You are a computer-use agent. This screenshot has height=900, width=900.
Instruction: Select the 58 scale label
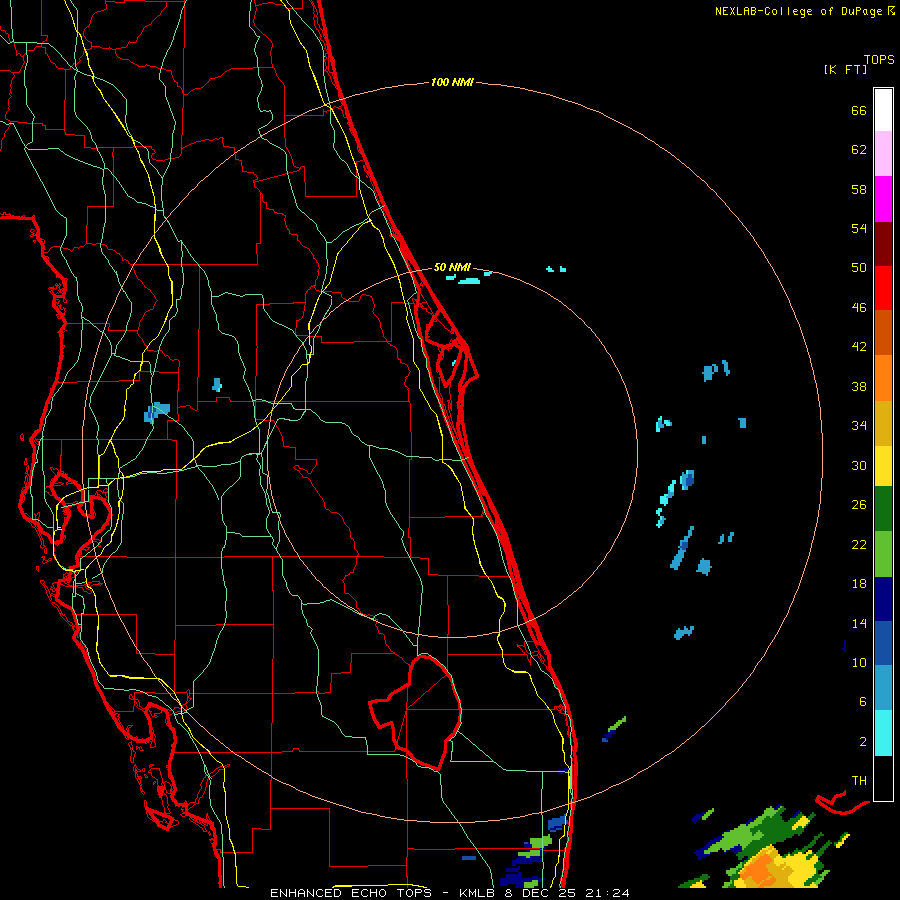point(859,189)
